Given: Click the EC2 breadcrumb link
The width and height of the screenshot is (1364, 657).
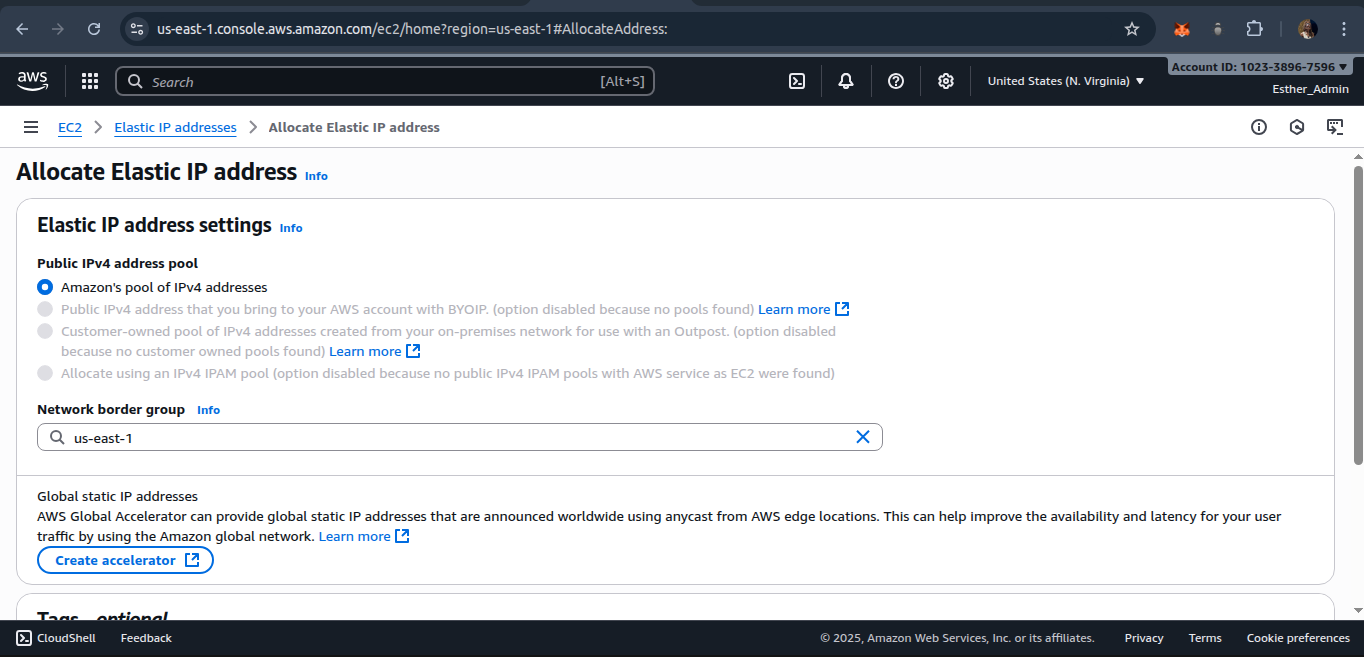Looking at the screenshot, I should click(70, 127).
